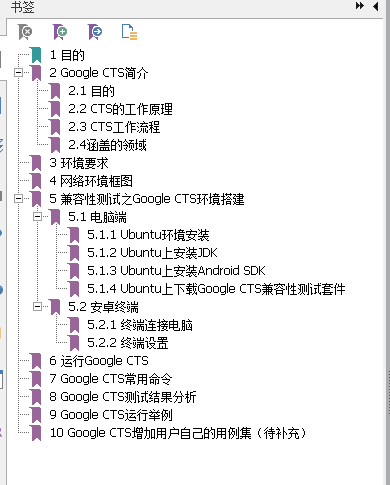Click the bookmark icon beside "5.2.1 终端连接电脑"
390x485 pixels.
point(74,325)
